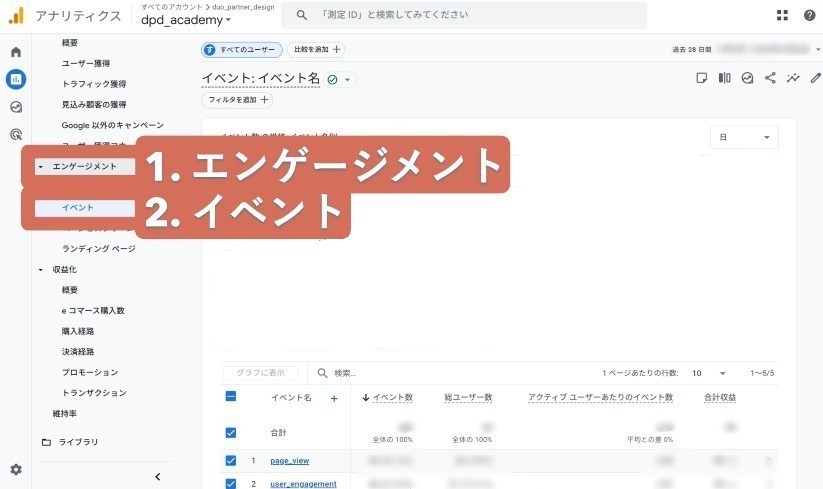Click the Share this report icon
823x489 pixels.
point(770,78)
